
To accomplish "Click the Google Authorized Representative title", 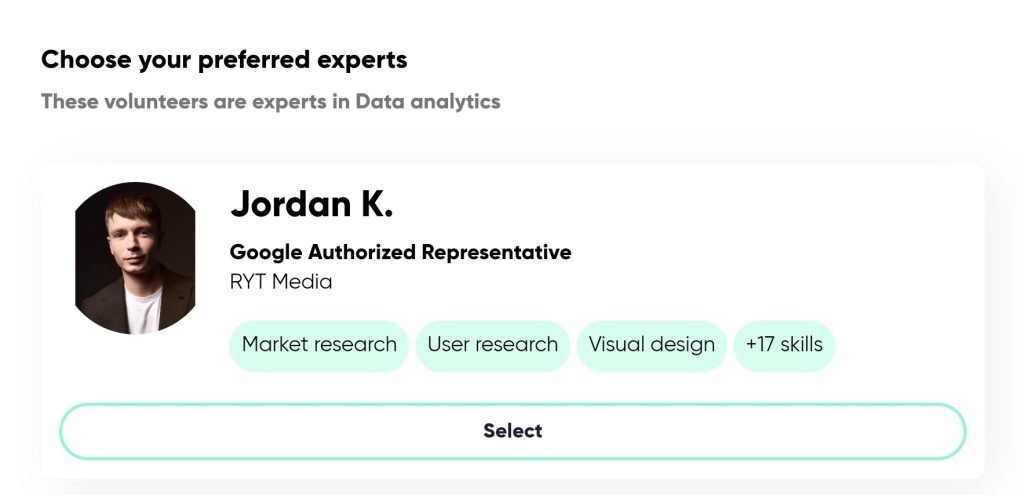I will pos(400,252).
